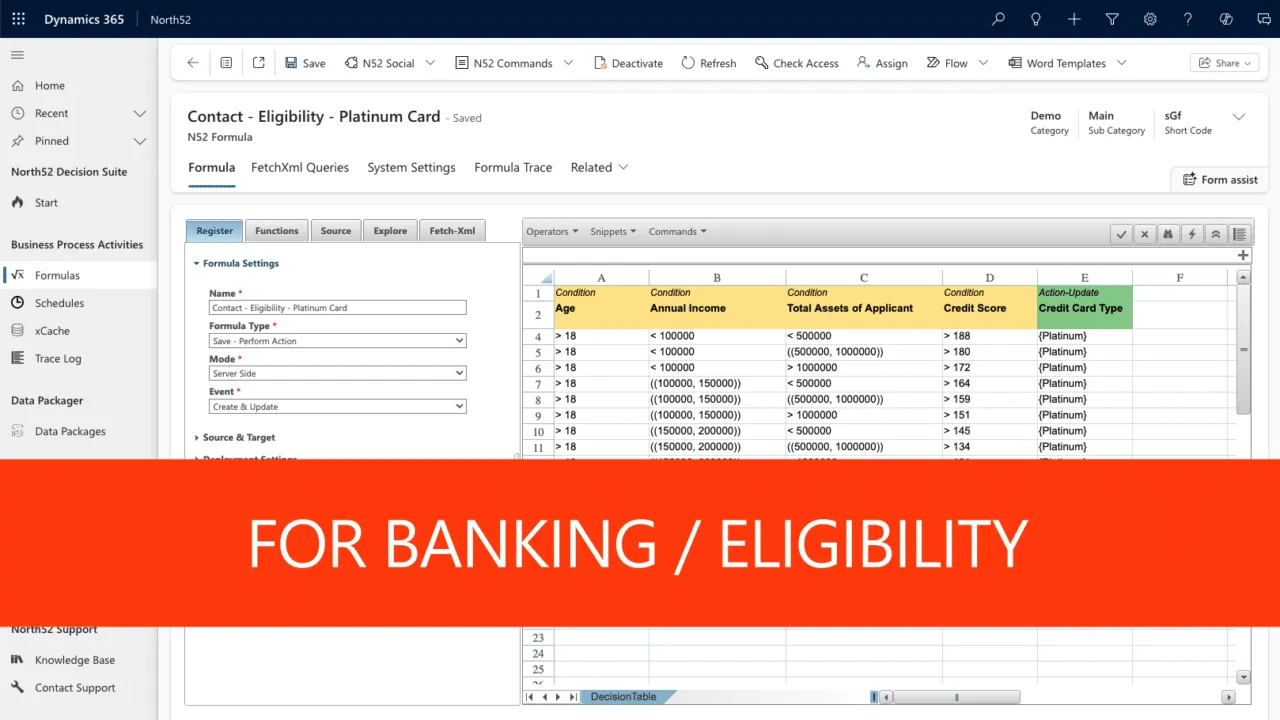Collapse the sidebar with the hamburger icon

[18, 55]
